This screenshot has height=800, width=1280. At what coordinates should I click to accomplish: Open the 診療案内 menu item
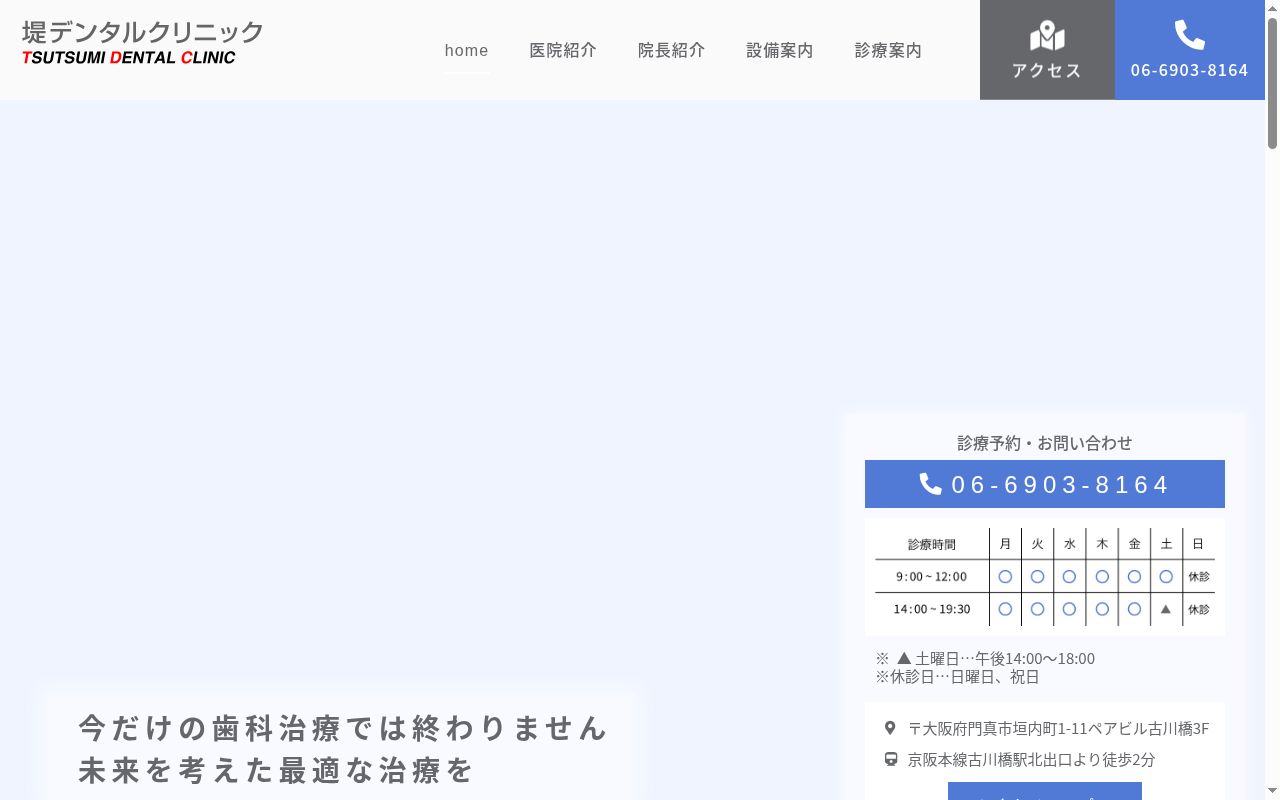(888, 50)
